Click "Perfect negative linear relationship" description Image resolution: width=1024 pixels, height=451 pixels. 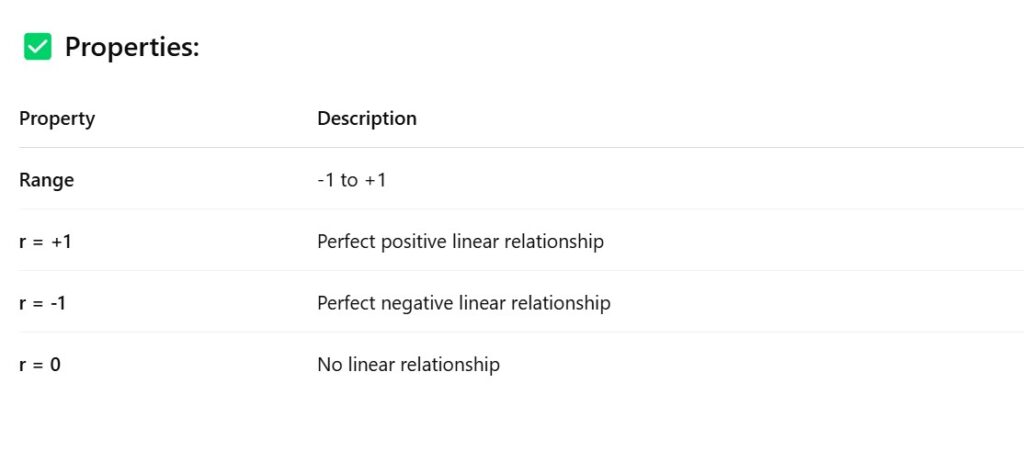[x=463, y=303]
